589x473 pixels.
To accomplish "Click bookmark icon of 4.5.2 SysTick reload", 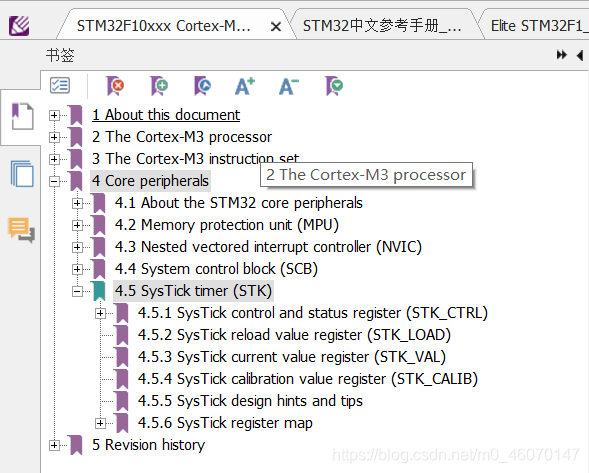I will click(x=122, y=335).
